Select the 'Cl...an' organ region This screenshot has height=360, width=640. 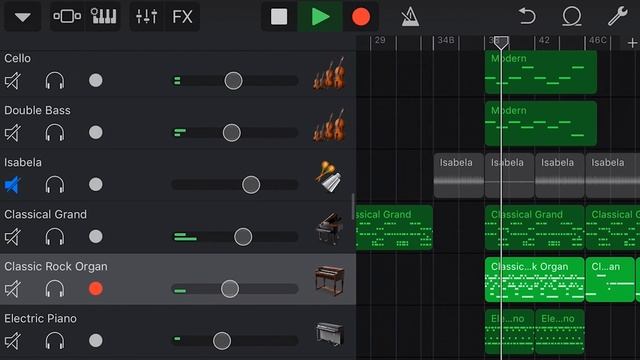[610, 280]
